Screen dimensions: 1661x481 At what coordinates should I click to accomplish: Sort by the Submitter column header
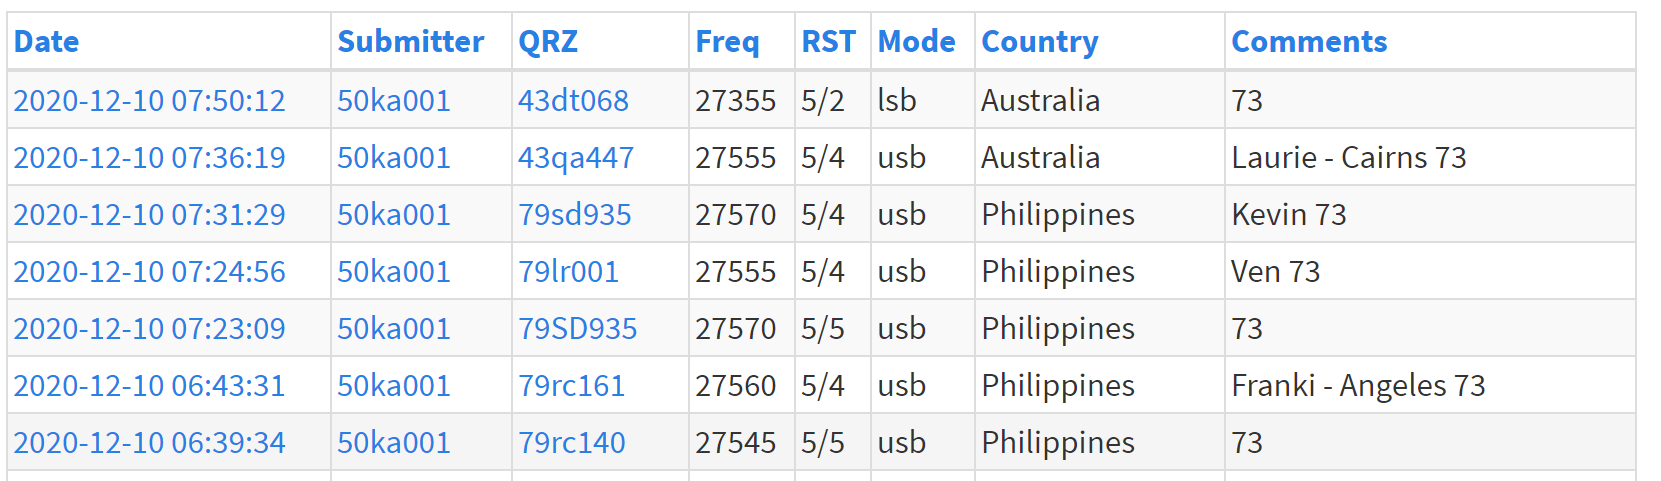[x=411, y=42]
